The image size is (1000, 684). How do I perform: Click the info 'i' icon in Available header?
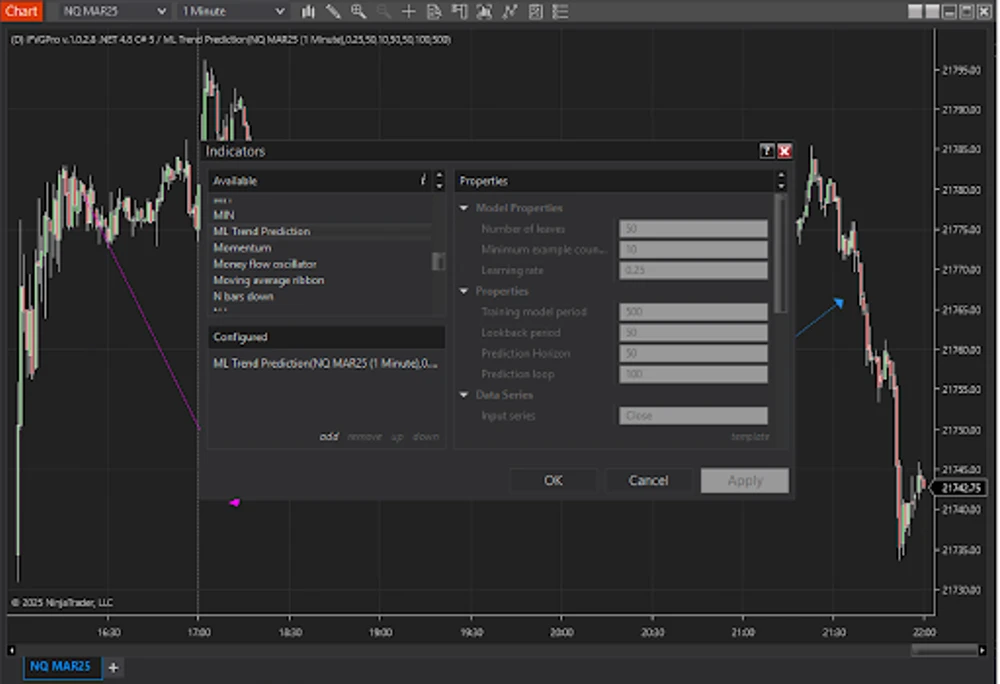point(423,180)
